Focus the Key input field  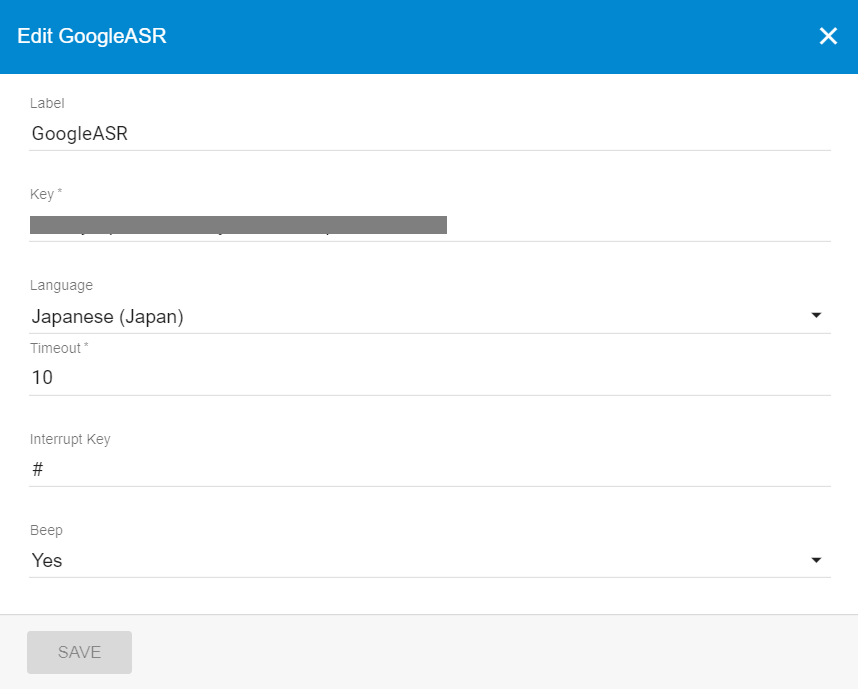(x=638, y=225)
